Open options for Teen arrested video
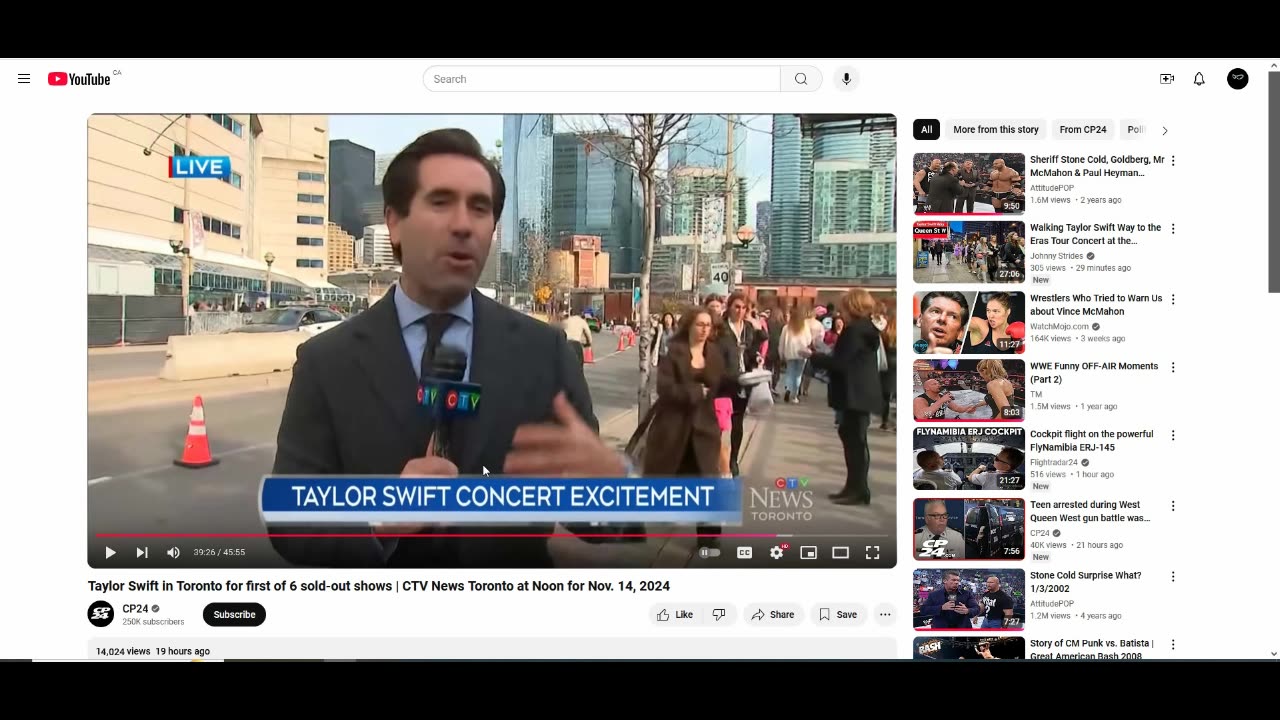 1173,506
